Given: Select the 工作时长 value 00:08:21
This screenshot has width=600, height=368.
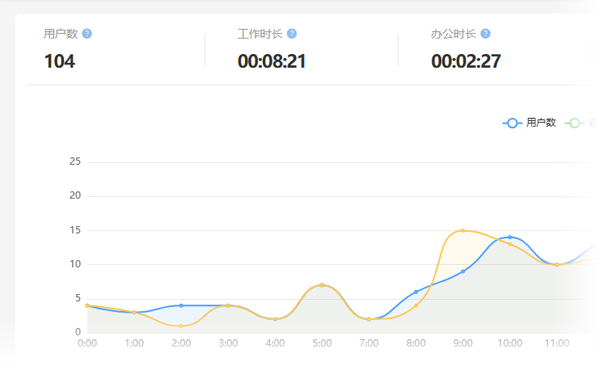Looking at the screenshot, I should pos(272,61).
